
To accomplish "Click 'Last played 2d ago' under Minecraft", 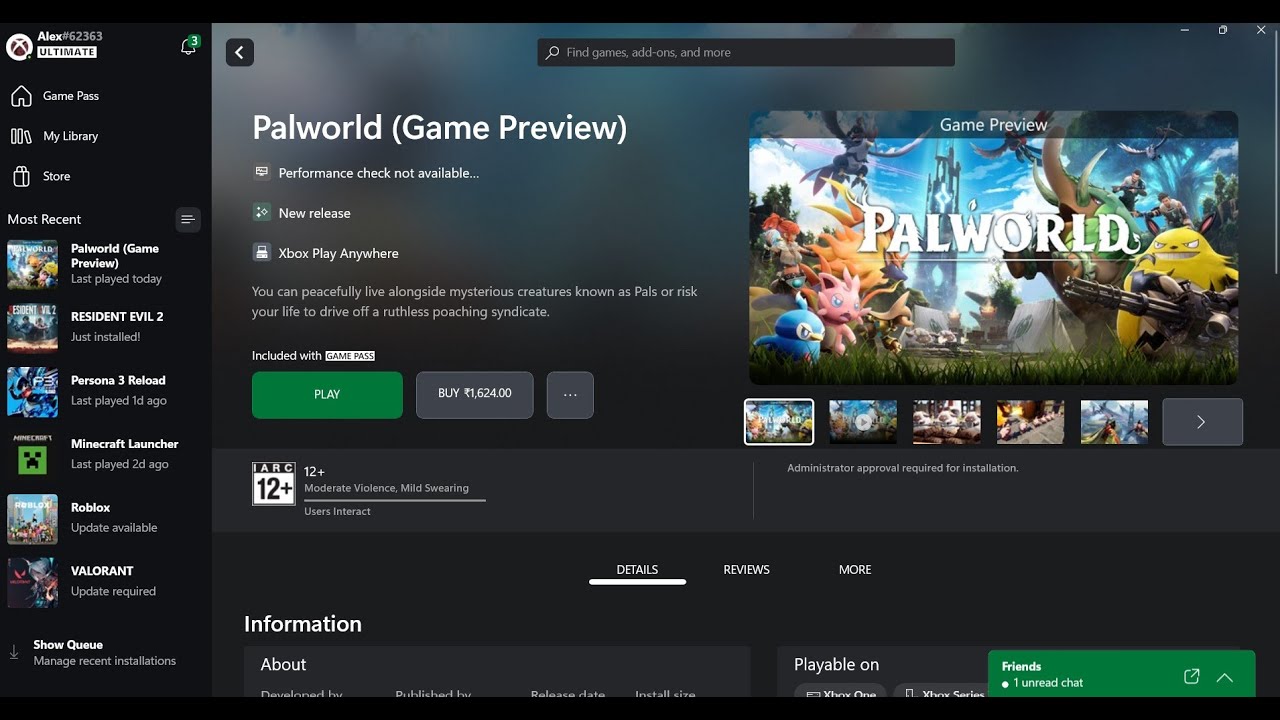I will coord(120,464).
